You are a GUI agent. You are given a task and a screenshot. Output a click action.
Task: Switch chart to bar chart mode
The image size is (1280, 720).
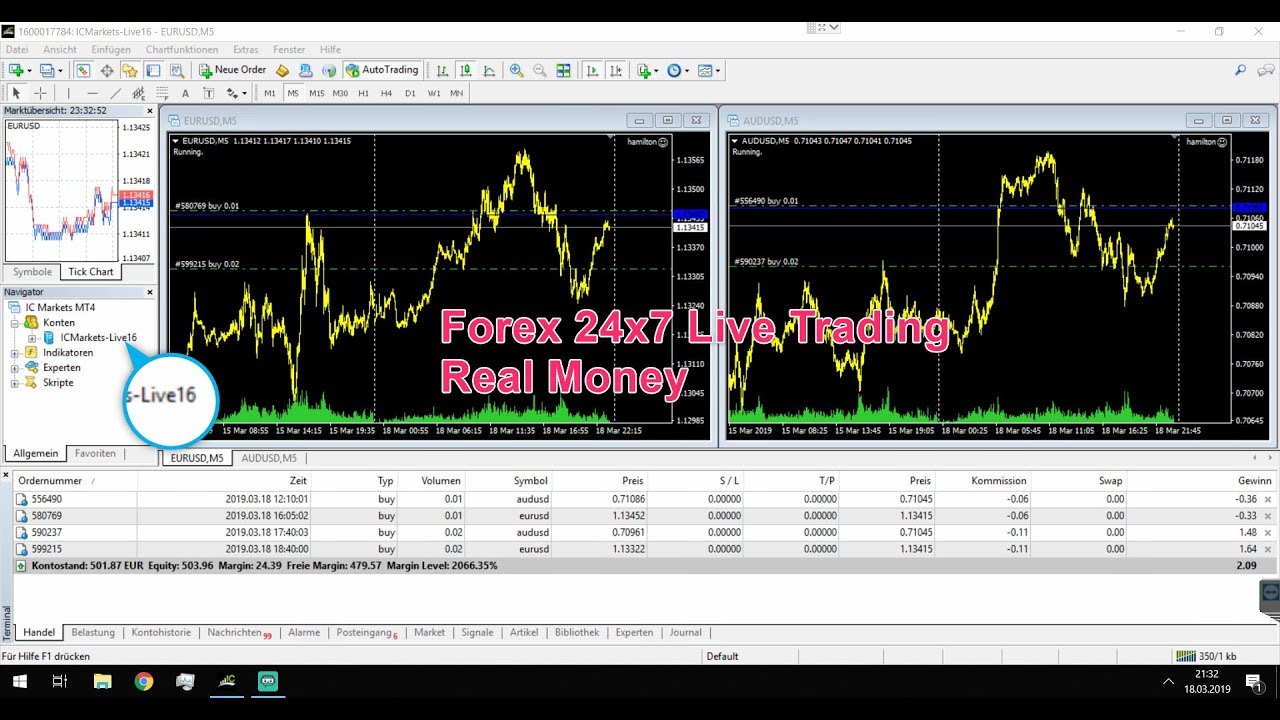[442, 70]
